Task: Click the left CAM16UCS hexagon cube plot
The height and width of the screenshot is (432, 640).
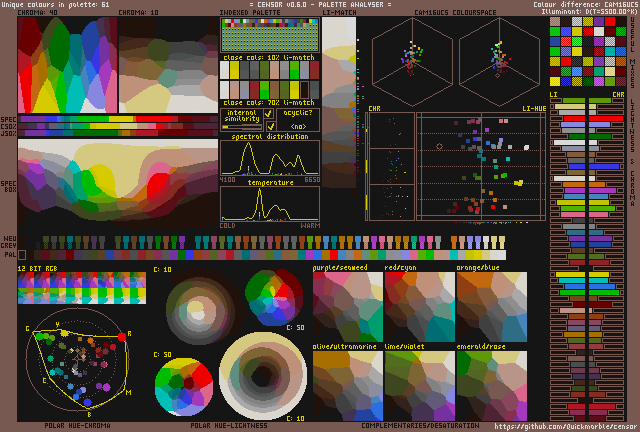Action: 412,62
